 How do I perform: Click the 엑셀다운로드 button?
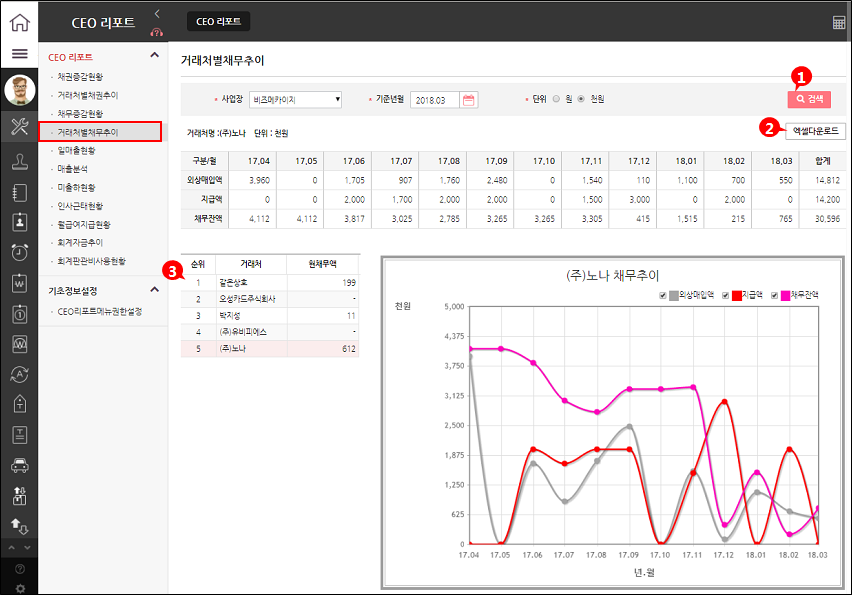pos(816,131)
